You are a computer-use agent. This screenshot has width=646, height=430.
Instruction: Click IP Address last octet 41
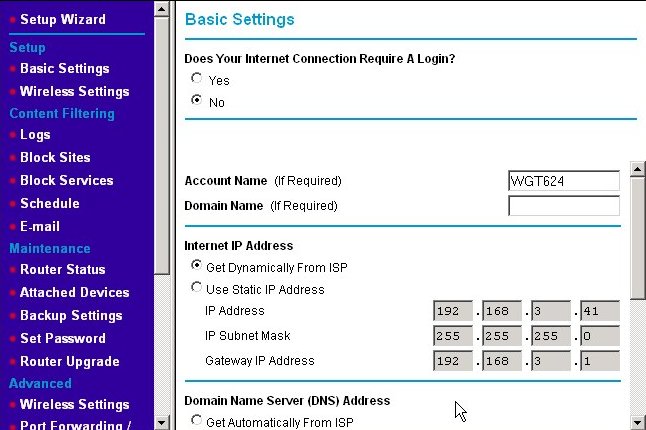tap(600, 311)
